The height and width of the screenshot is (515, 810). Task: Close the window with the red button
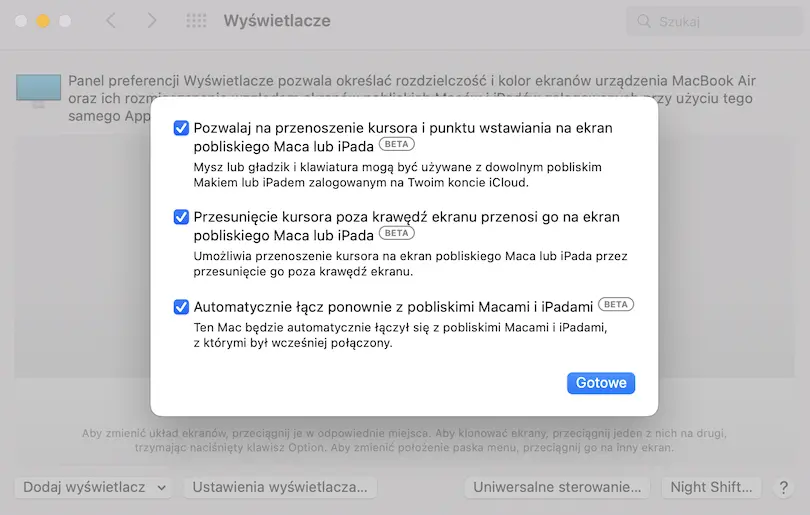(x=21, y=21)
